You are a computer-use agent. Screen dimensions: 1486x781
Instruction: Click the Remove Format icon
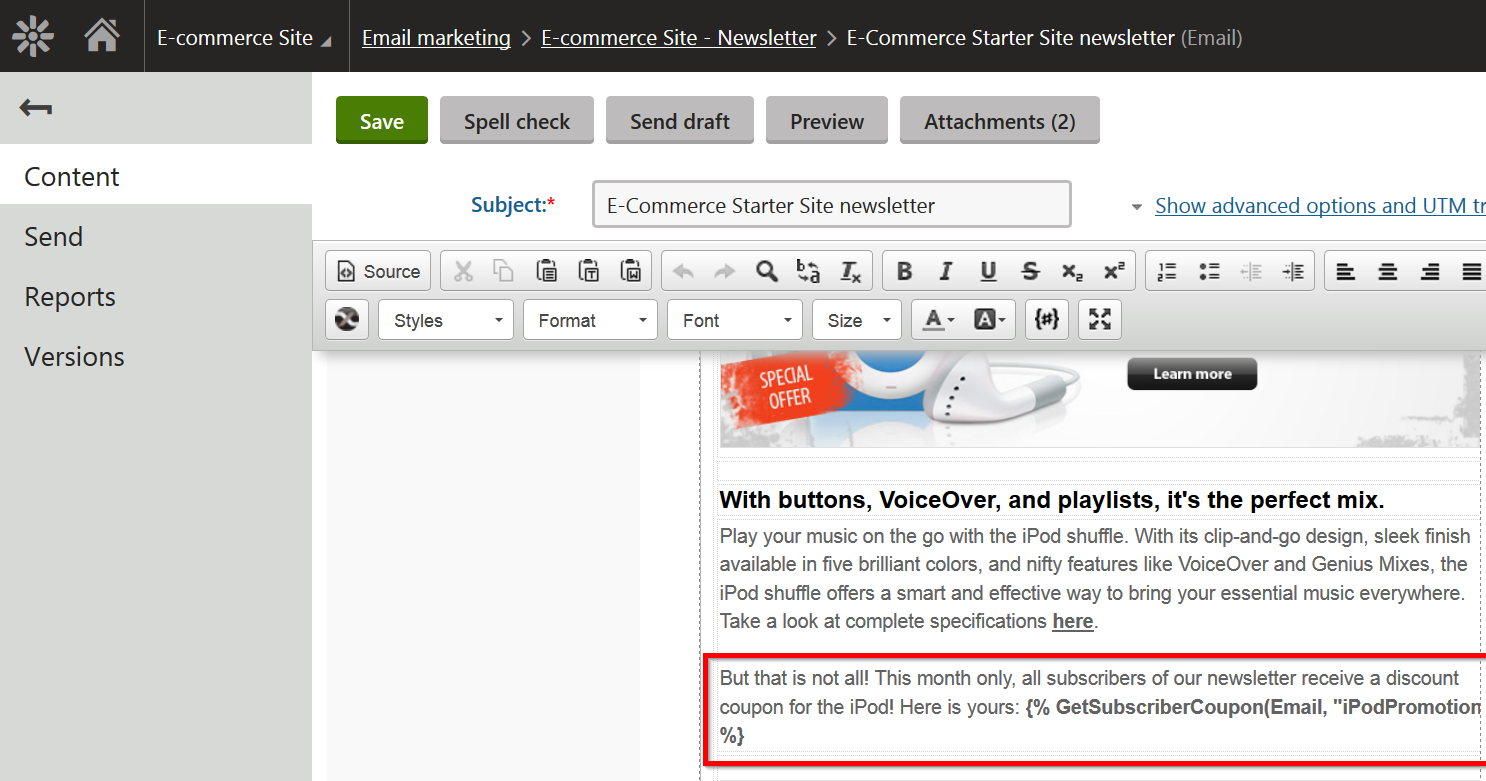pos(851,271)
